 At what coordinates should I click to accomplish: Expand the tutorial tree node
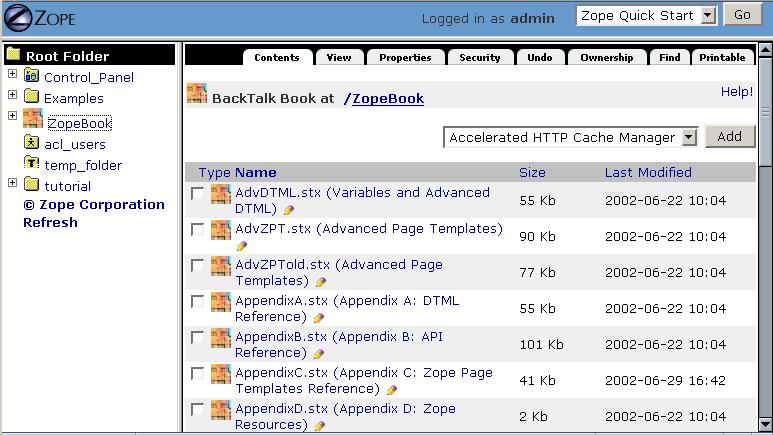pos(12,182)
